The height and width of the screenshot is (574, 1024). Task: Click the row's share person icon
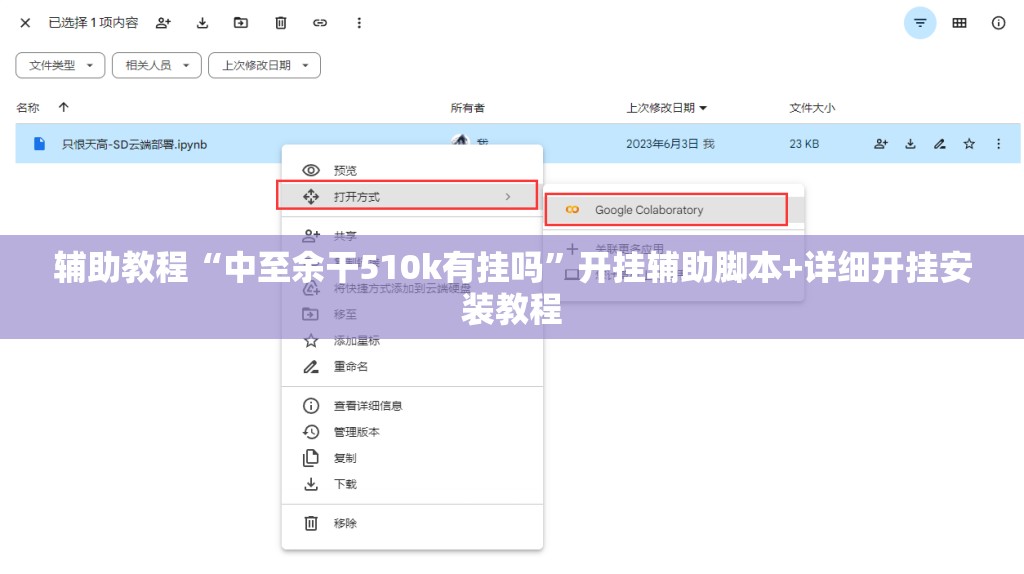point(881,144)
